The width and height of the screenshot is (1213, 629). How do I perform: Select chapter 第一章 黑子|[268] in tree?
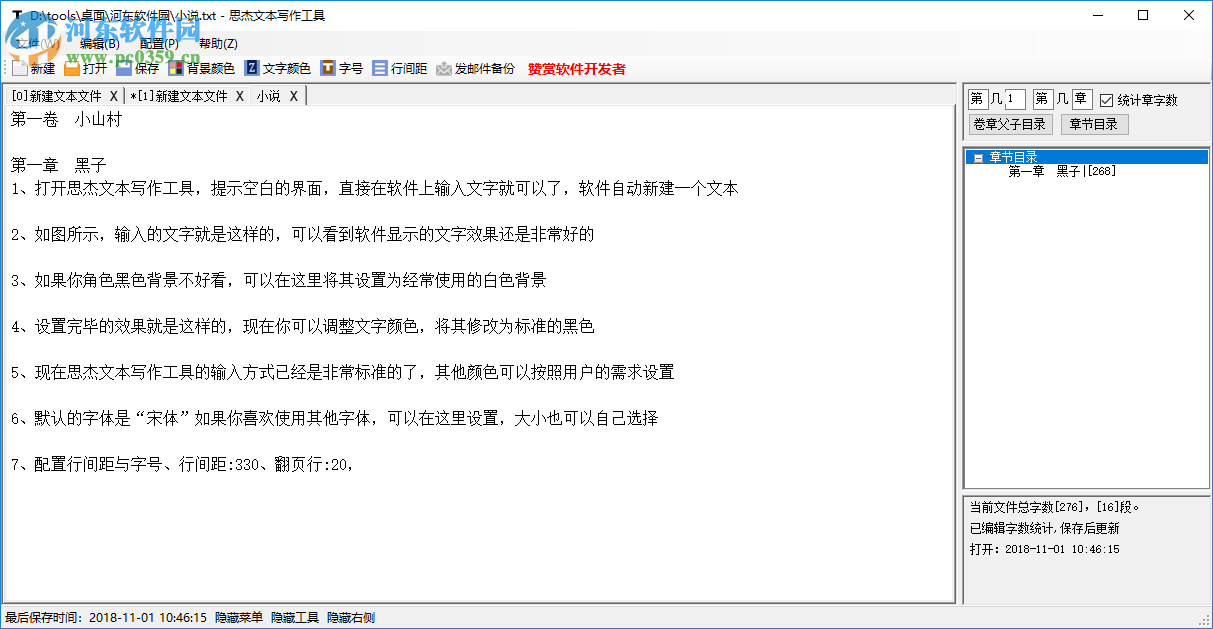click(x=1062, y=171)
